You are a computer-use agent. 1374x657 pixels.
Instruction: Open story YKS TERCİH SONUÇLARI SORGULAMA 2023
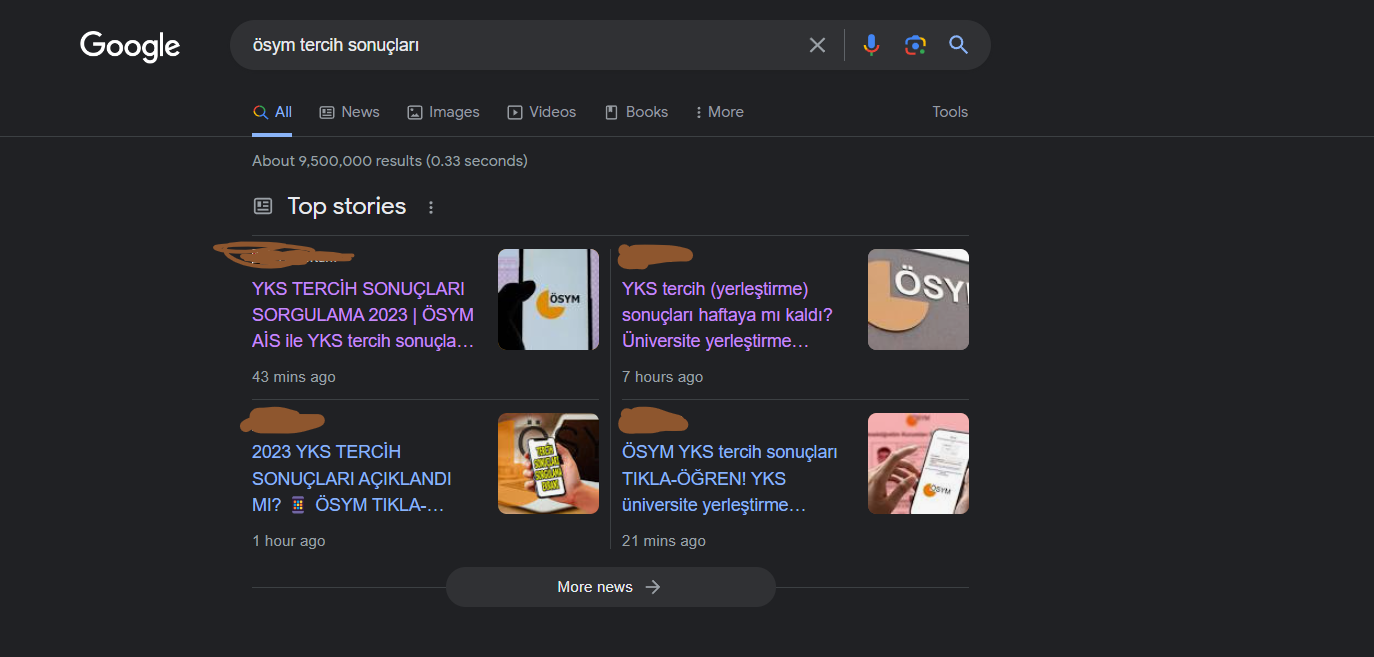click(x=363, y=315)
